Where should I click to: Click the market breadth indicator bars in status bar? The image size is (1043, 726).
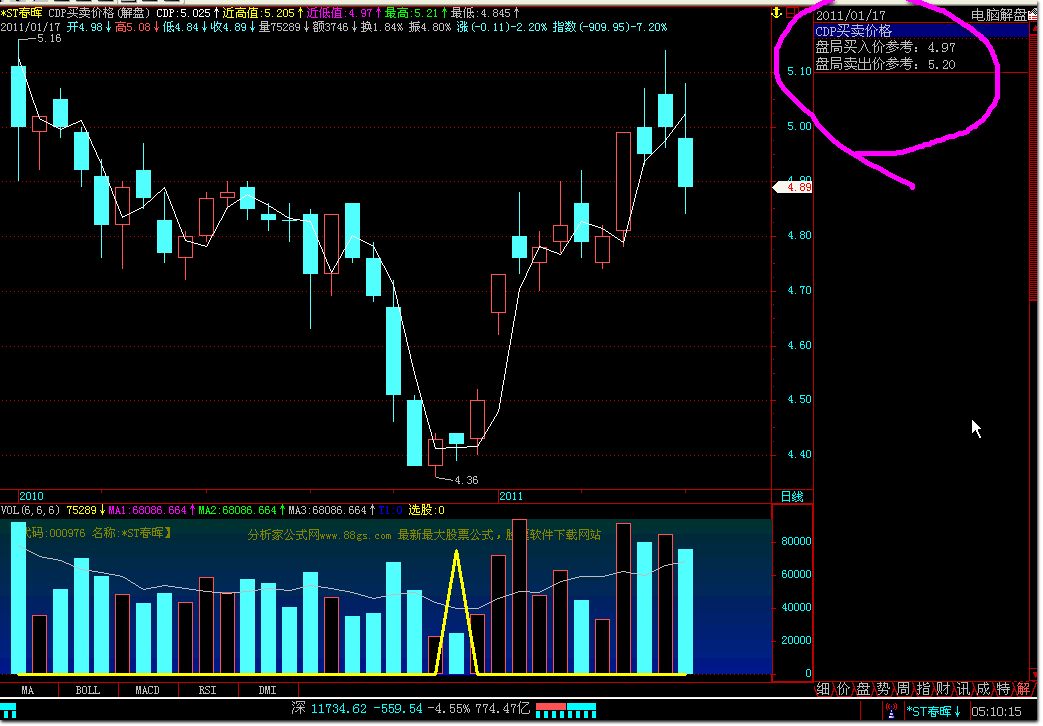(566, 710)
